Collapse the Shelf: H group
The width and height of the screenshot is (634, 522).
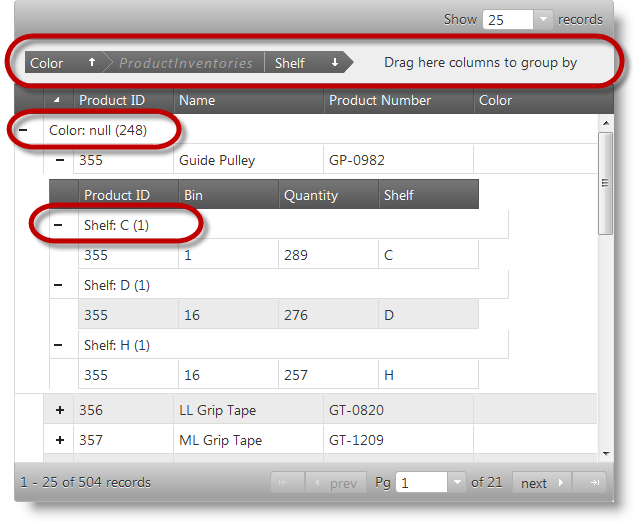point(58,345)
